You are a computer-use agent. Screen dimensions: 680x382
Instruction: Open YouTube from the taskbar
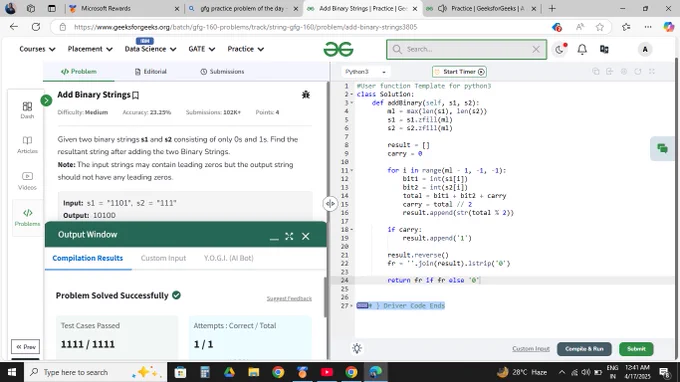(x=327, y=372)
